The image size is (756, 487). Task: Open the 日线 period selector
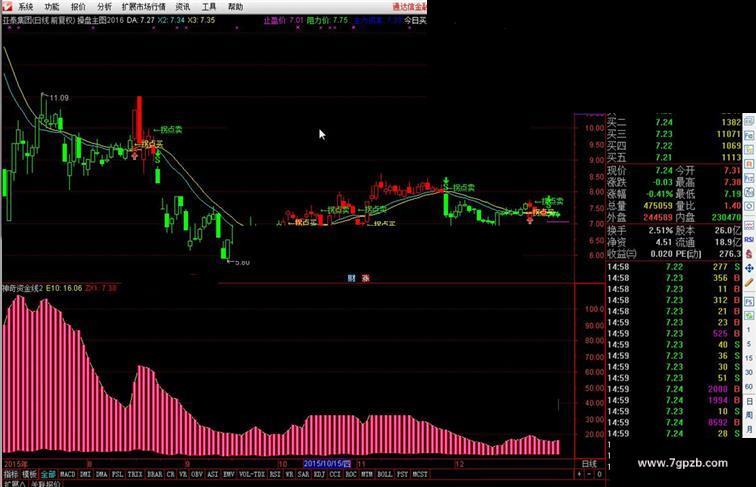(589, 464)
